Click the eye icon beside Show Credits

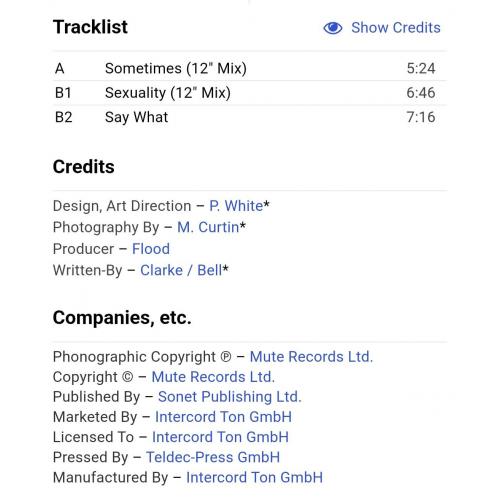333,28
